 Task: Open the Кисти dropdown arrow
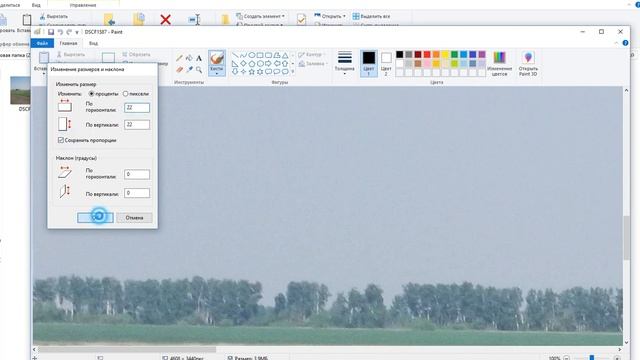217,73
